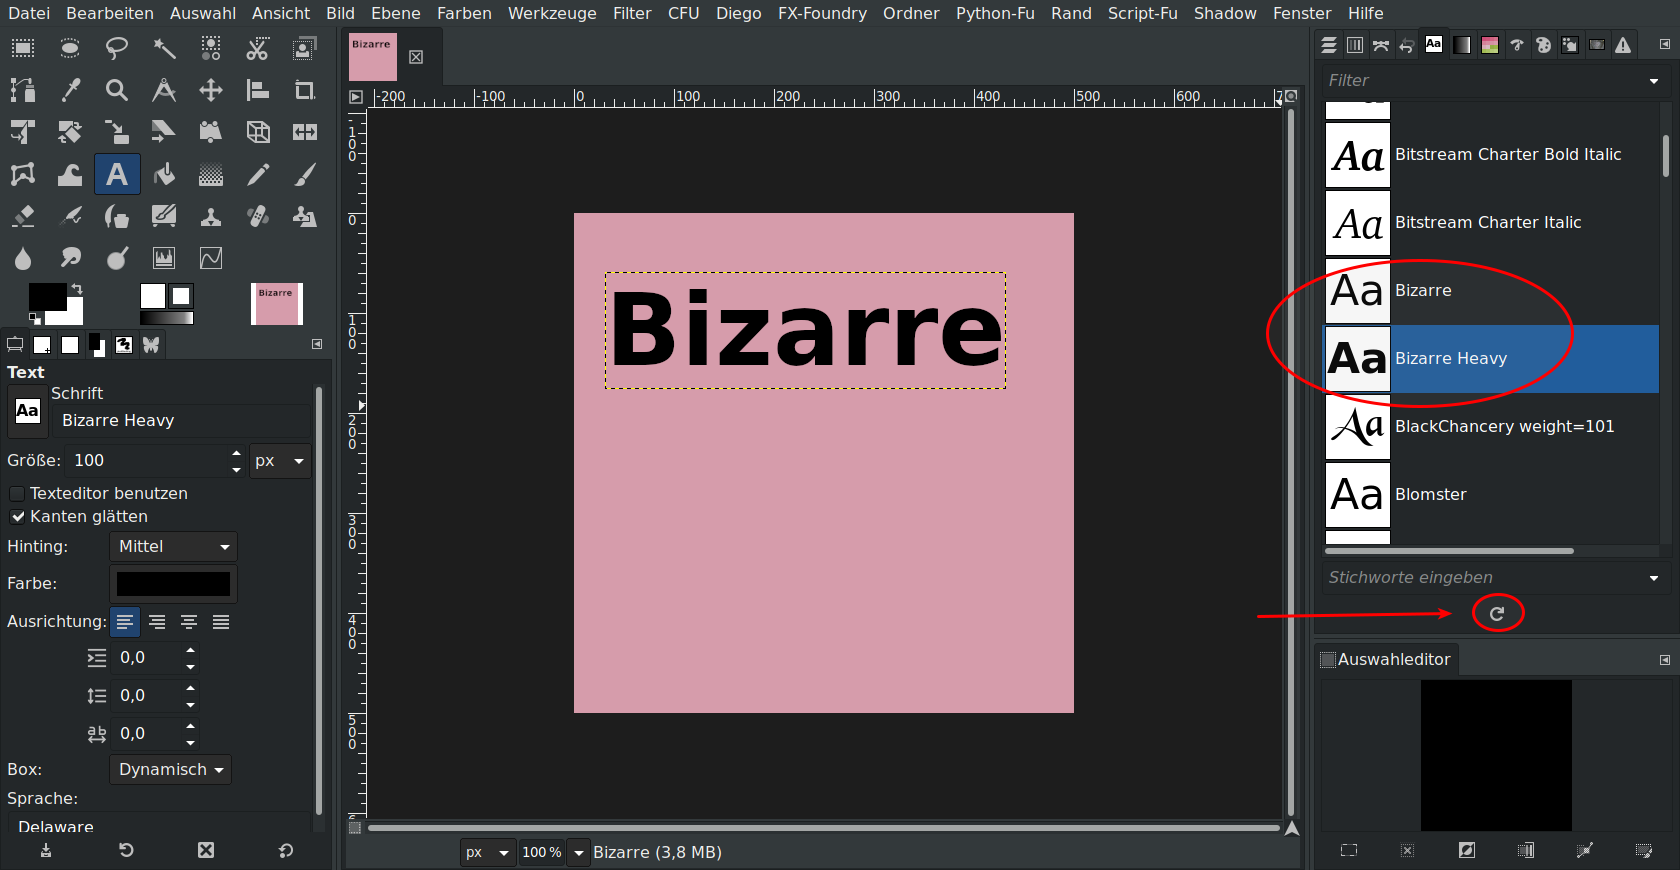Choose the Eraser tool

pos(22,216)
